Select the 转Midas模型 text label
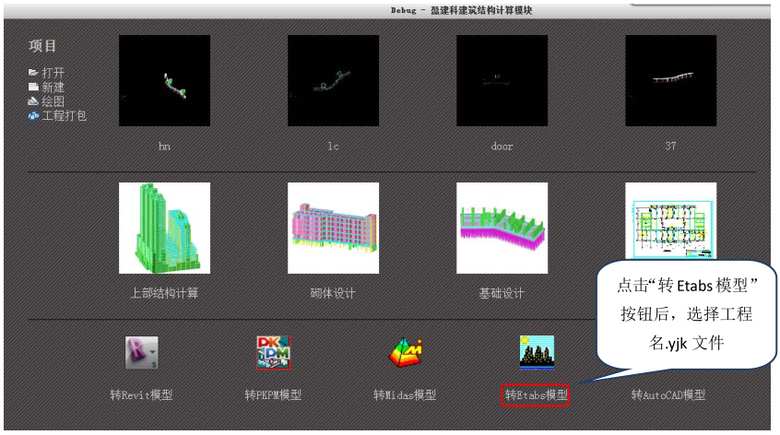The width and height of the screenshot is (780, 435). [x=405, y=395]
